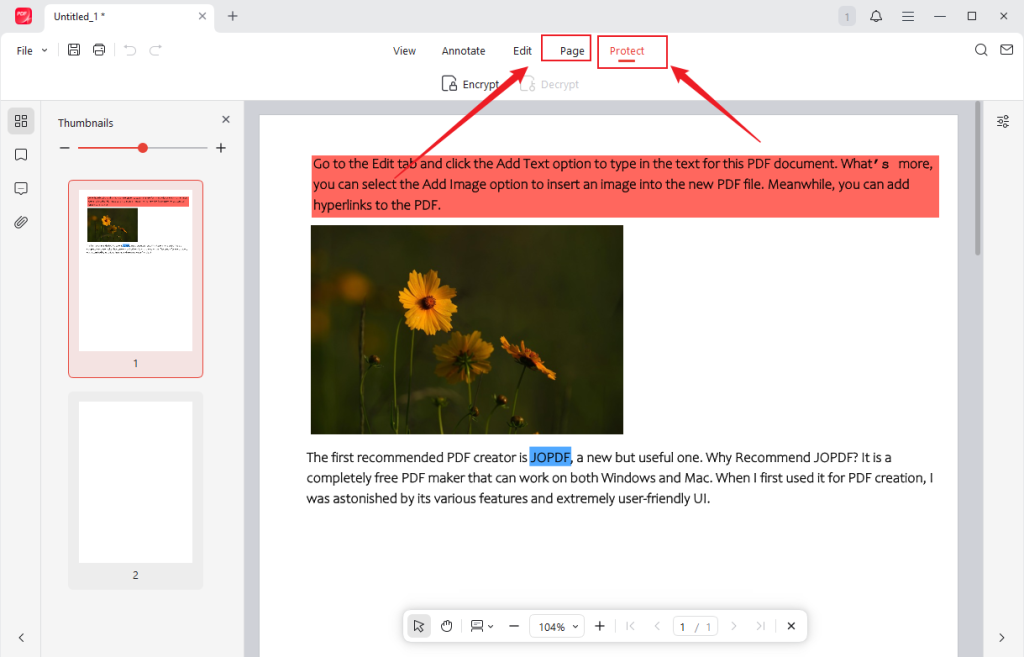This screenshot has width=1024, height=657.
Task: Open the Bookmarks panel in the sidebar
Action: coord(20,154)
